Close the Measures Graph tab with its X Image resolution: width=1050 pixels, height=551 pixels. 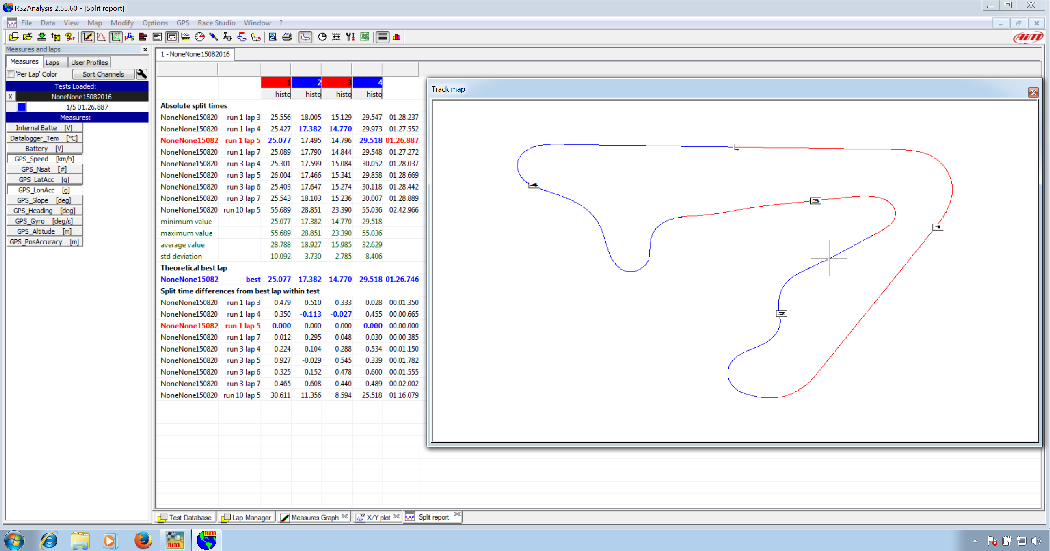(x=345, y=516)
